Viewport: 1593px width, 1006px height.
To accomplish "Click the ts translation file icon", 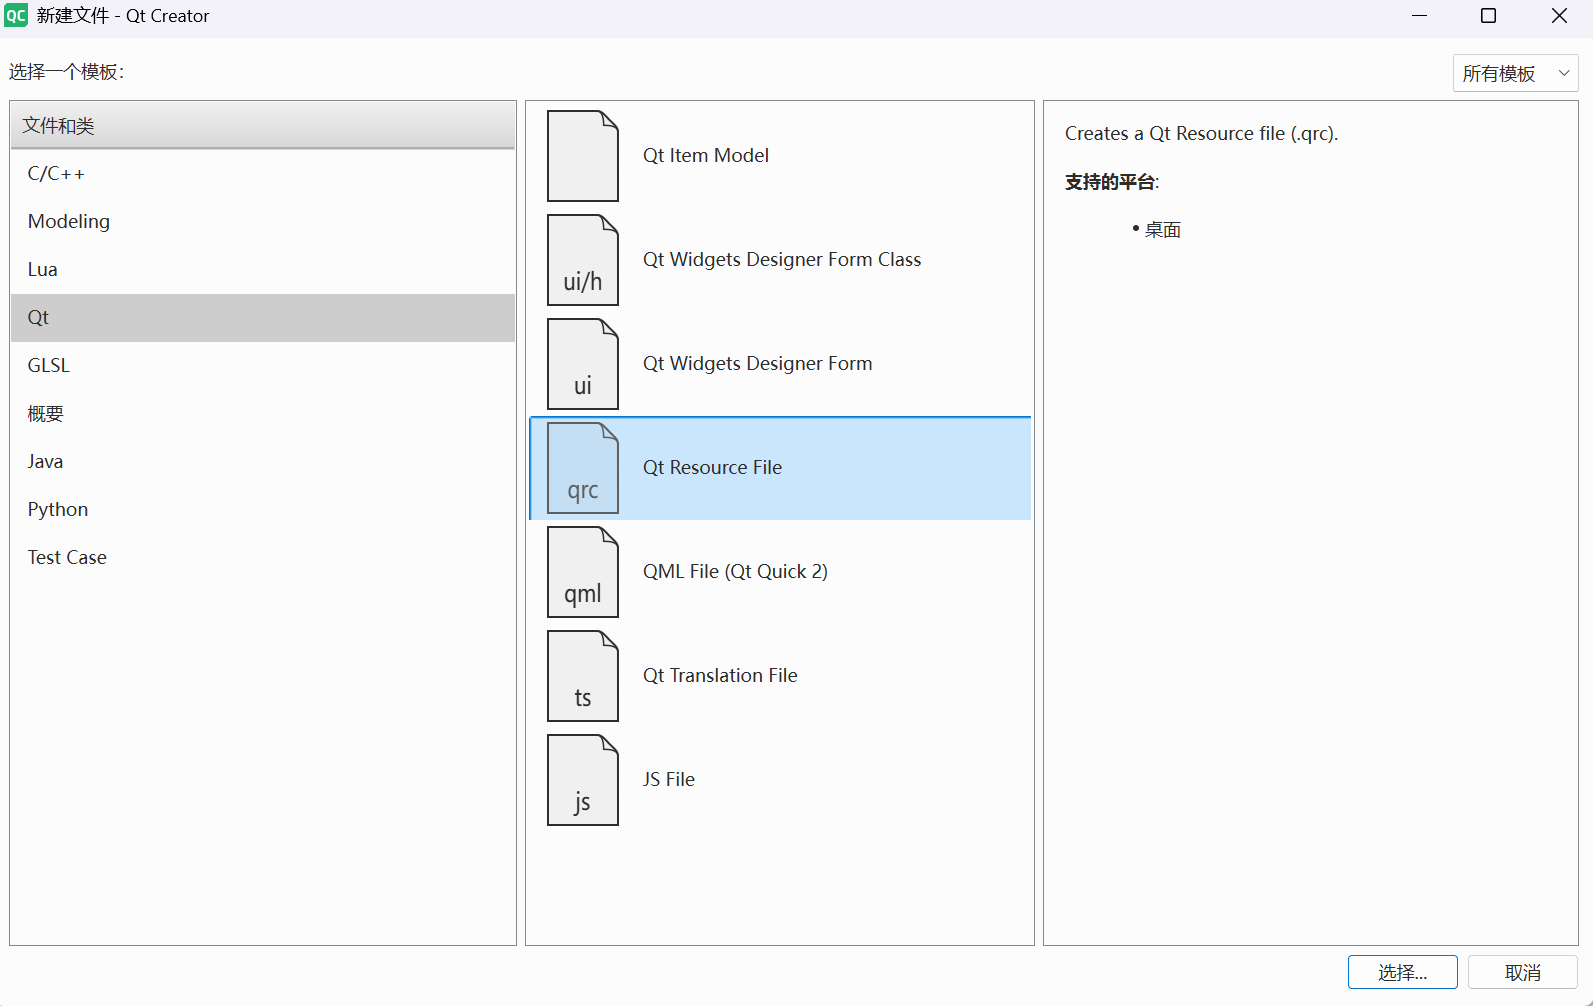I will click(x=583, y=676).
